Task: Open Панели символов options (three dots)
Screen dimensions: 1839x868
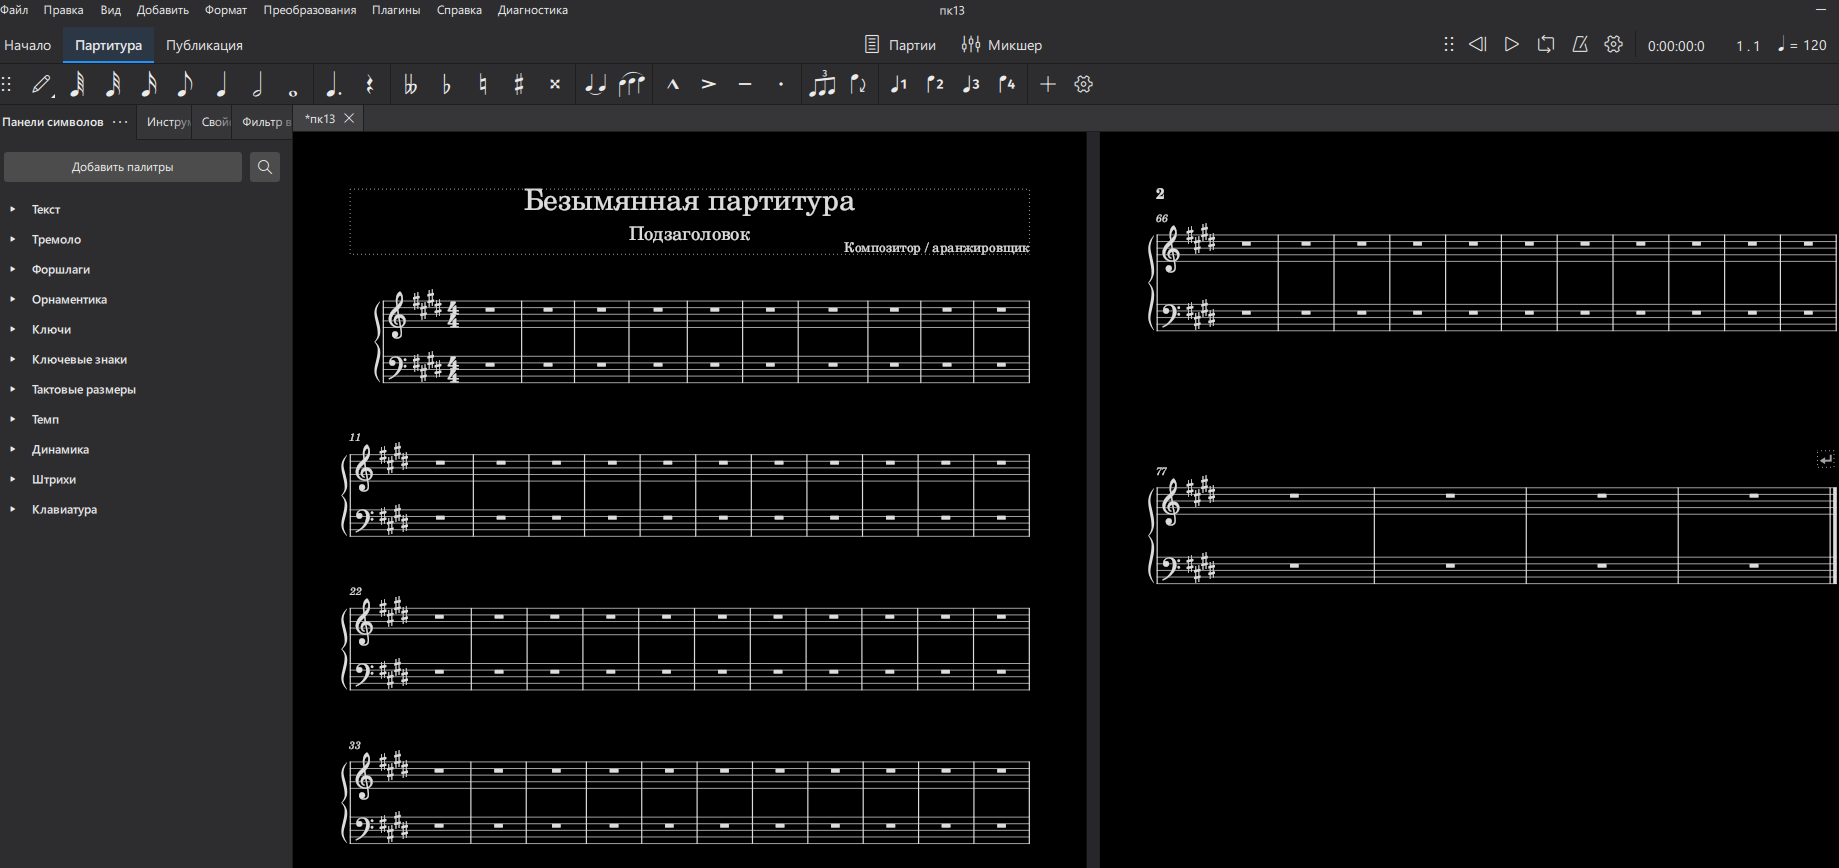Action: point(120,122)
